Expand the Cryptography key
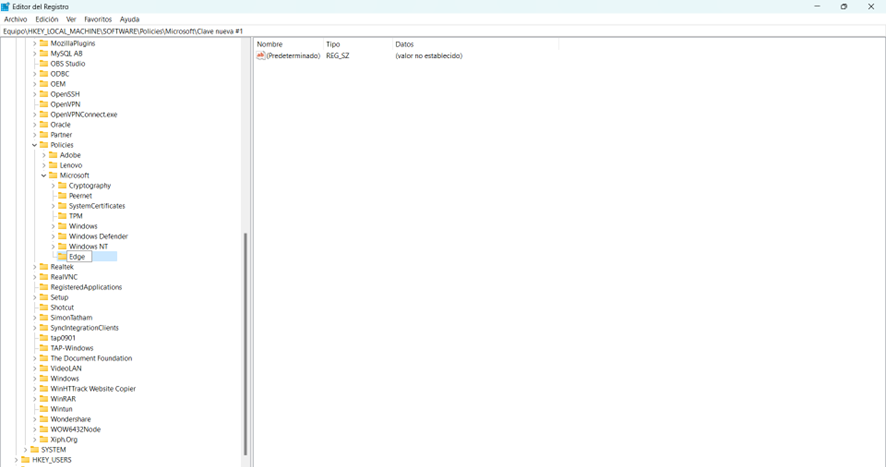The height and width of the screenshot is (467, 886). tap(53, 185)
